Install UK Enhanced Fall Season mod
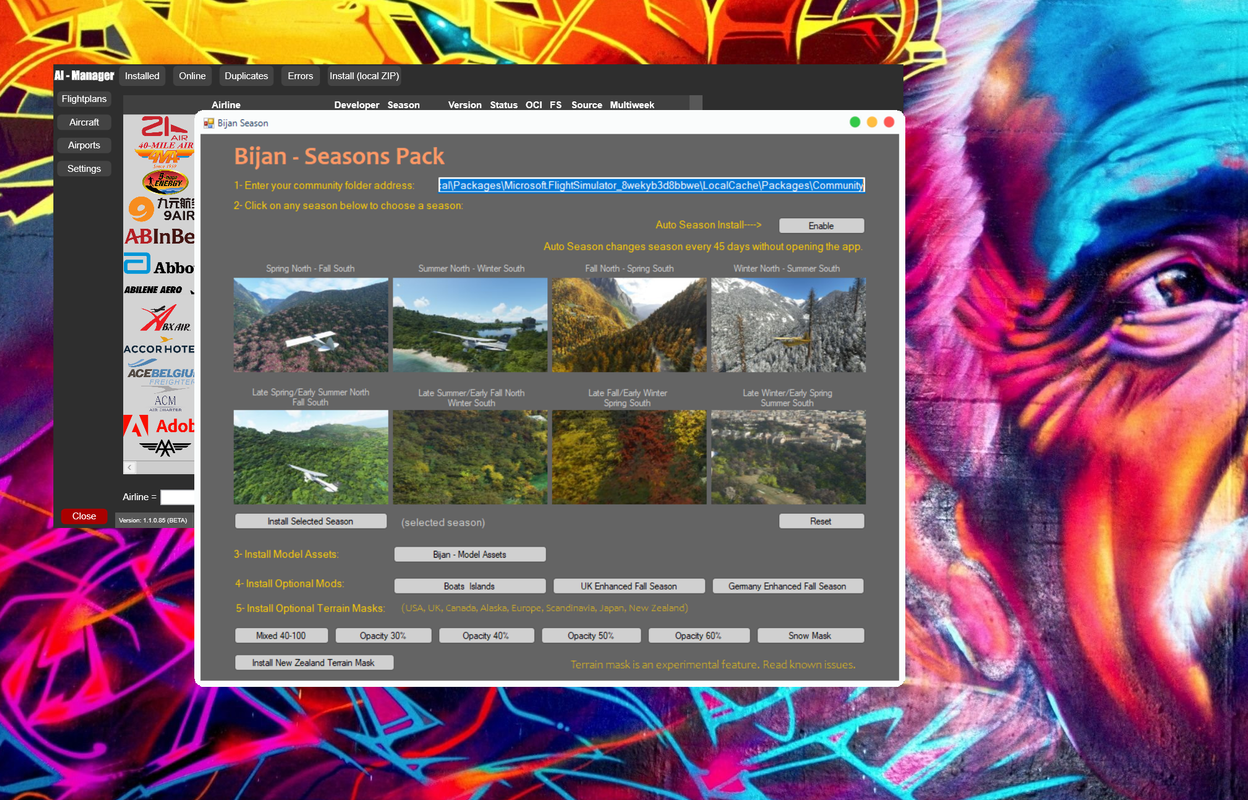 click(x=629, y=586)
